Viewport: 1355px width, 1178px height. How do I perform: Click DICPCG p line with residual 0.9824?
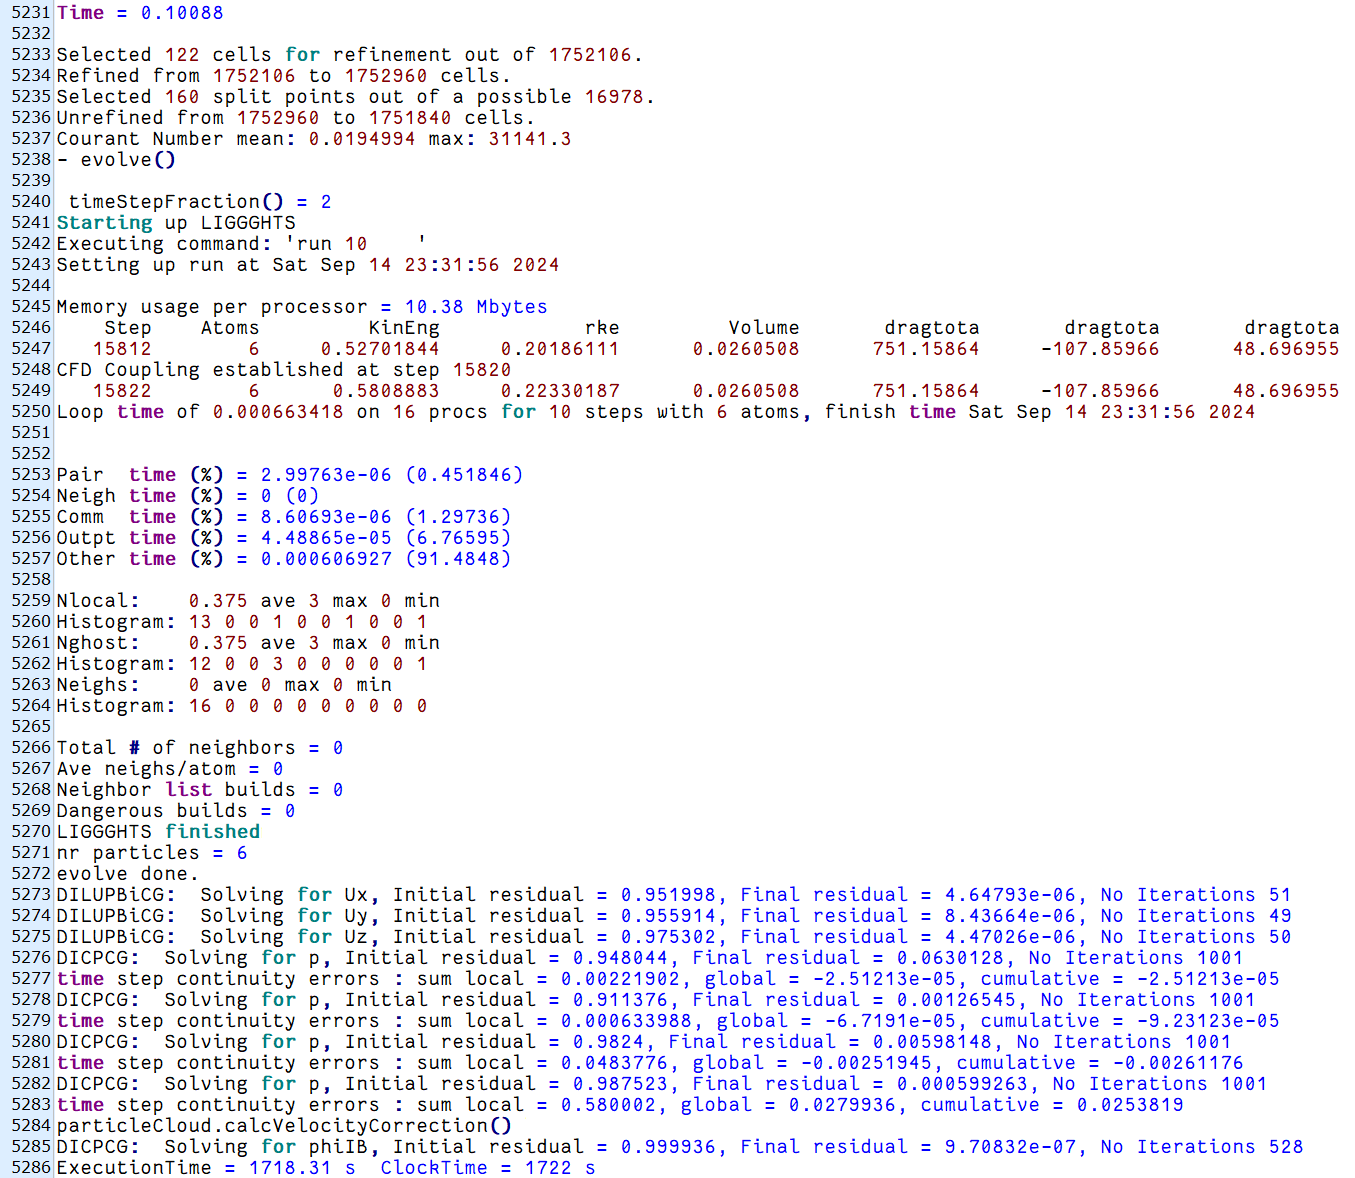pos(644,1042)
